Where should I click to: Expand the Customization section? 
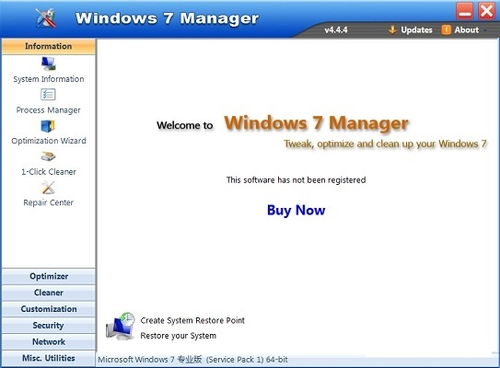[49, 309]
